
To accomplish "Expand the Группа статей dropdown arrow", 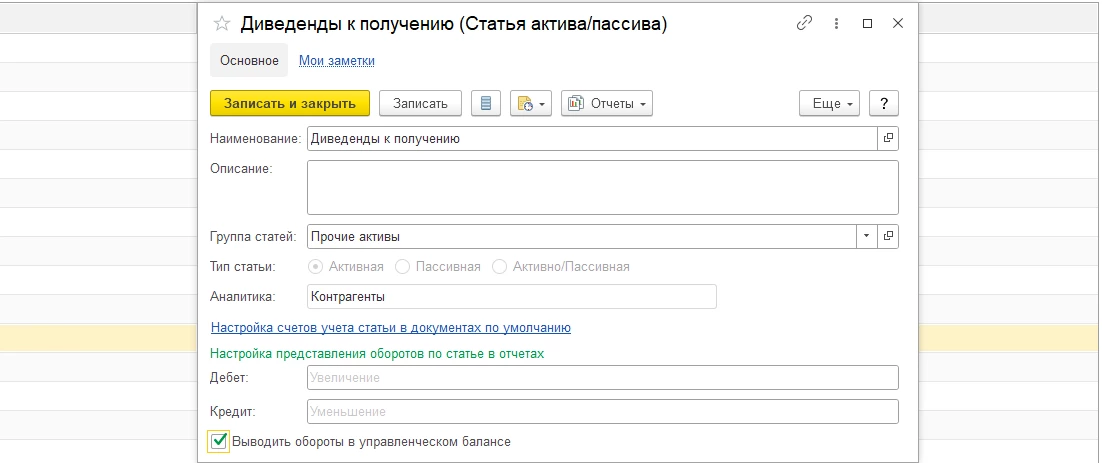I will (x=865, y=237).
